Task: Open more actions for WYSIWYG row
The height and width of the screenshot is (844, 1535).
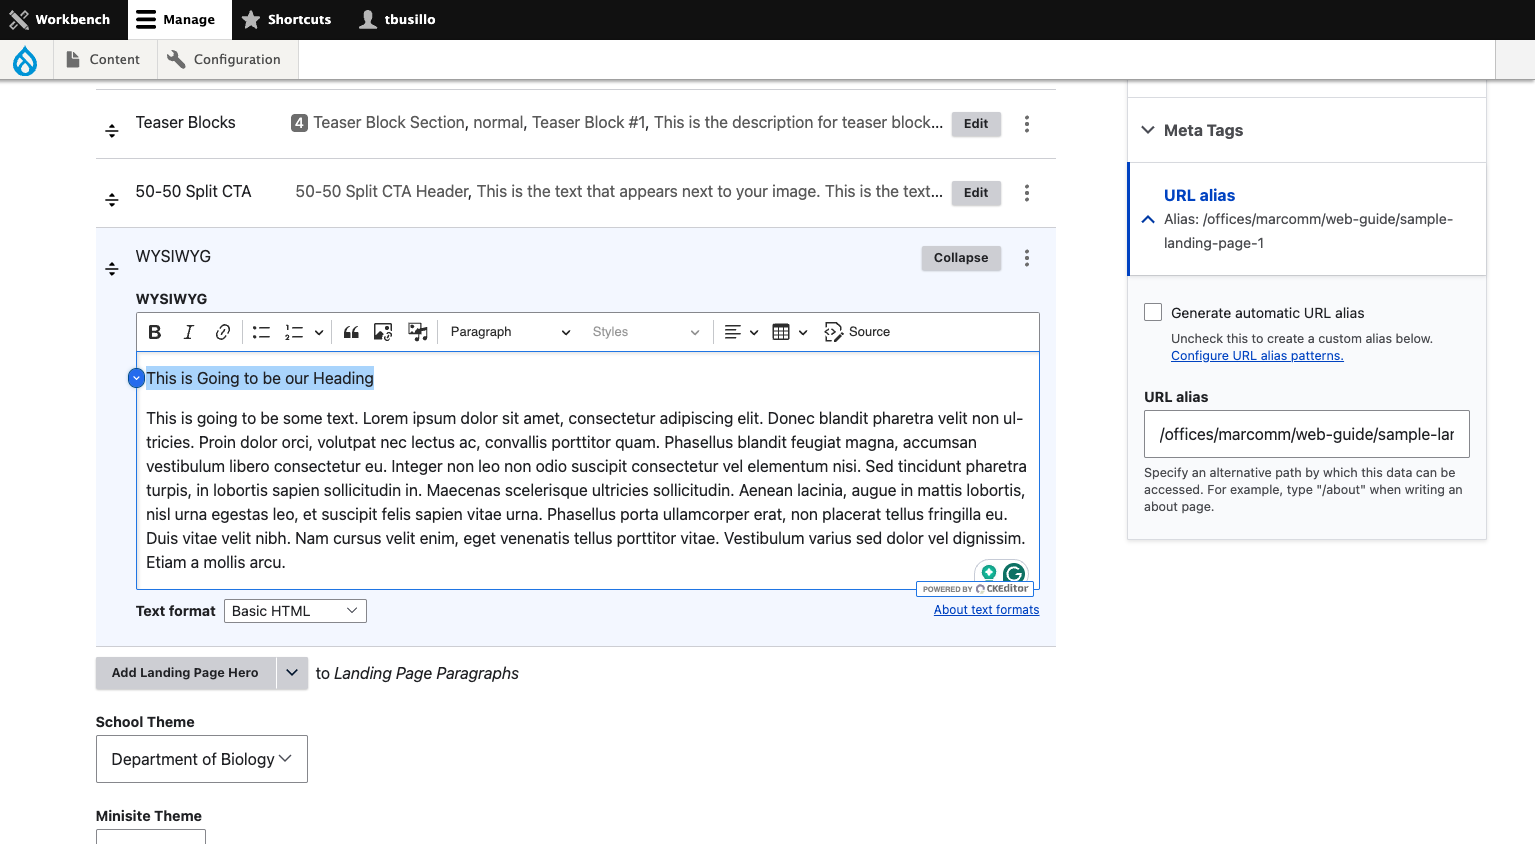Action: pyautogui.click(x=1027, y=258)
